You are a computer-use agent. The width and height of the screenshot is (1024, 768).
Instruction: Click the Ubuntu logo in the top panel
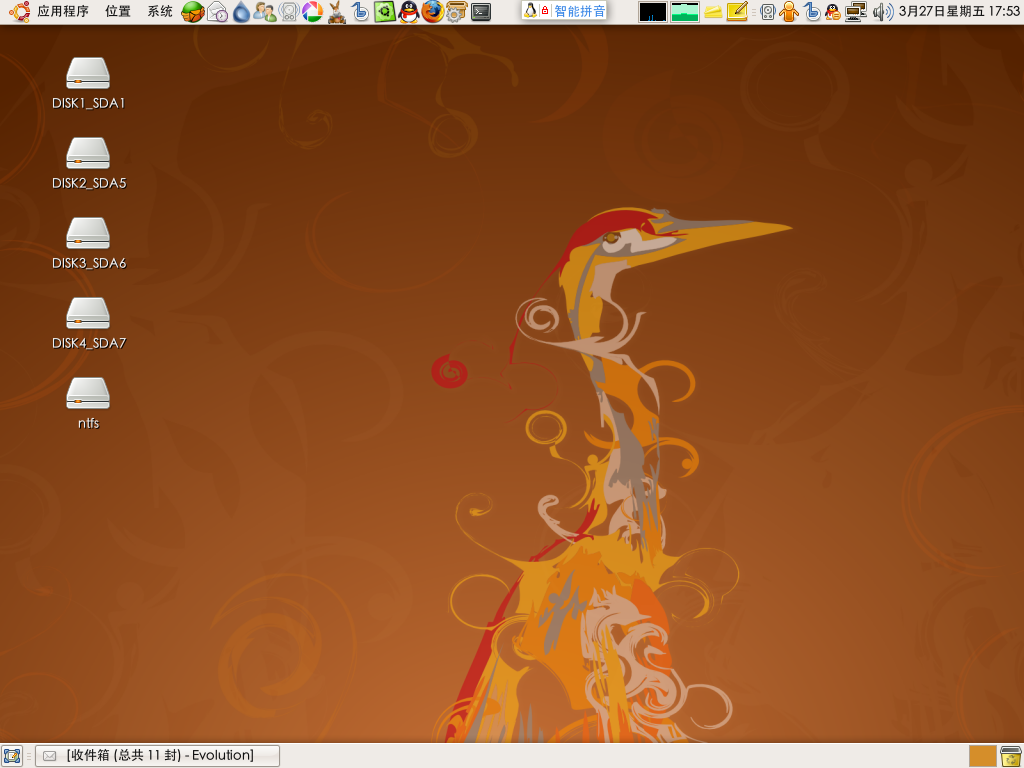[19, 11]
